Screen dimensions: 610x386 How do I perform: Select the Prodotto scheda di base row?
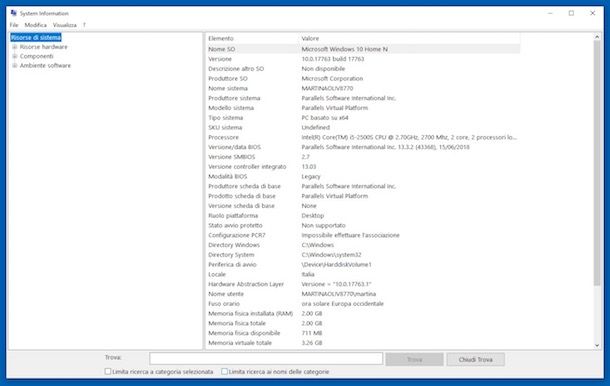point(363,196)
